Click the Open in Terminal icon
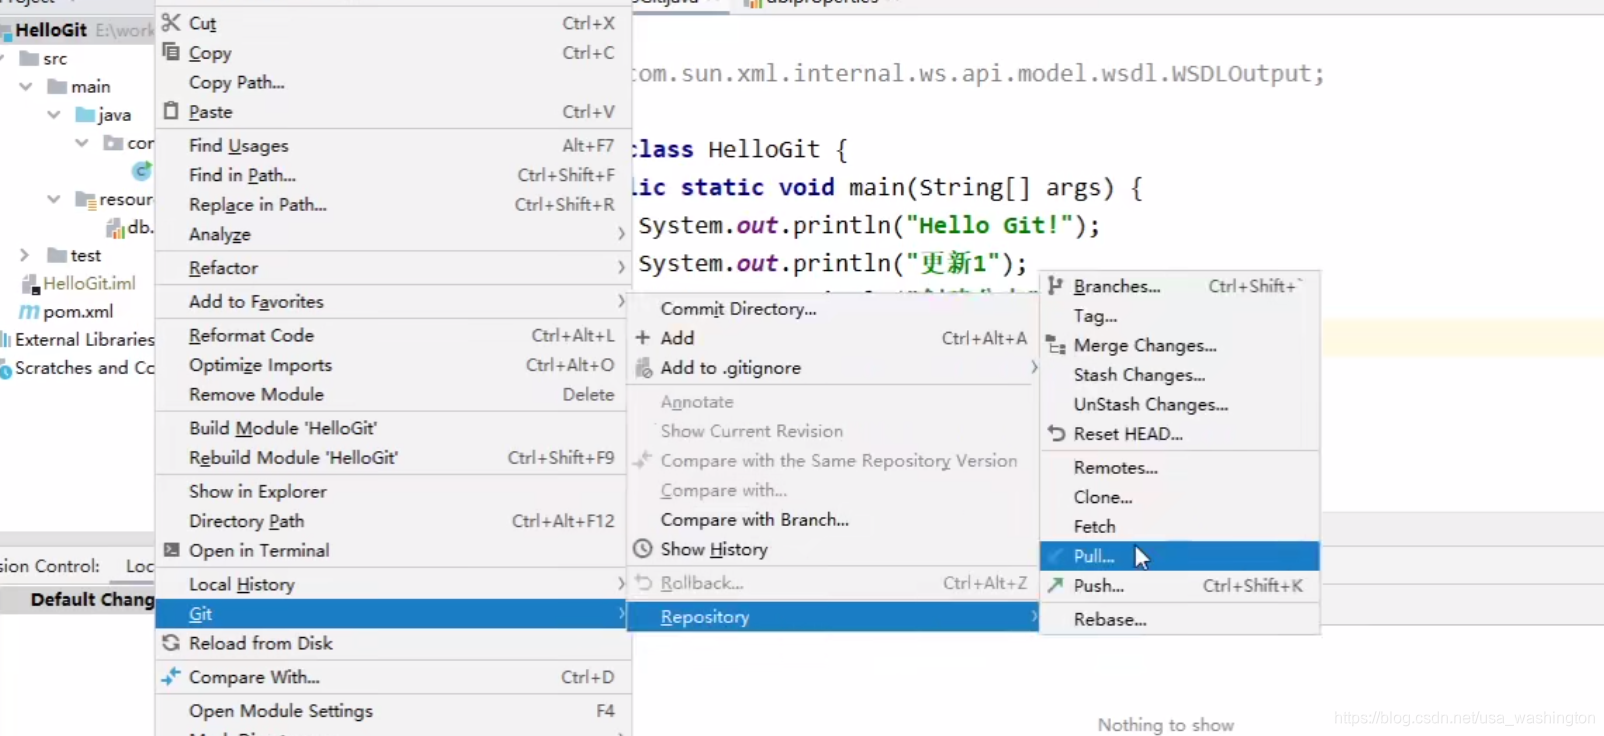The width and height of the screenshot is (1604, 736). point(171,550)
